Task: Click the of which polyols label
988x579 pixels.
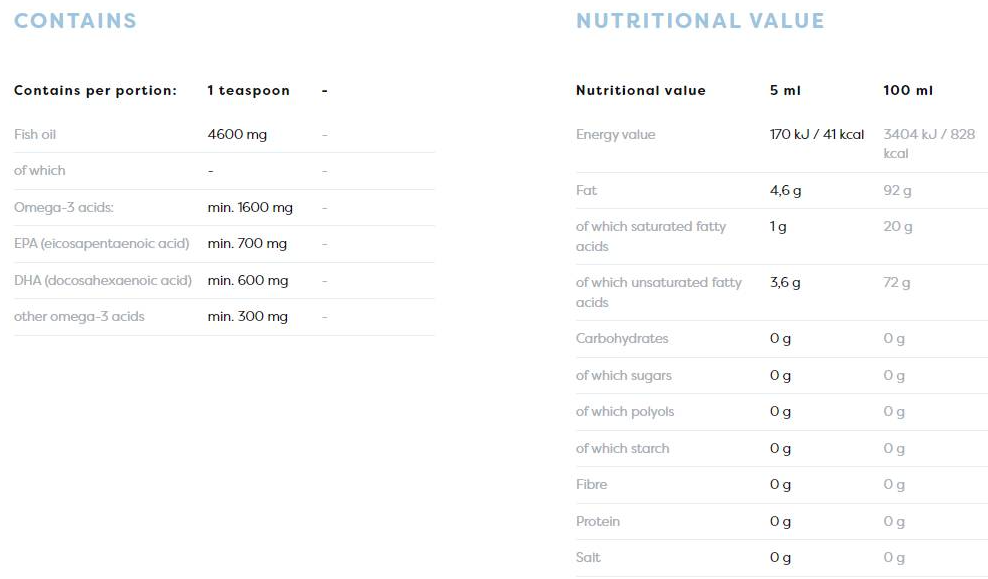Action: [x=625, y=411]
